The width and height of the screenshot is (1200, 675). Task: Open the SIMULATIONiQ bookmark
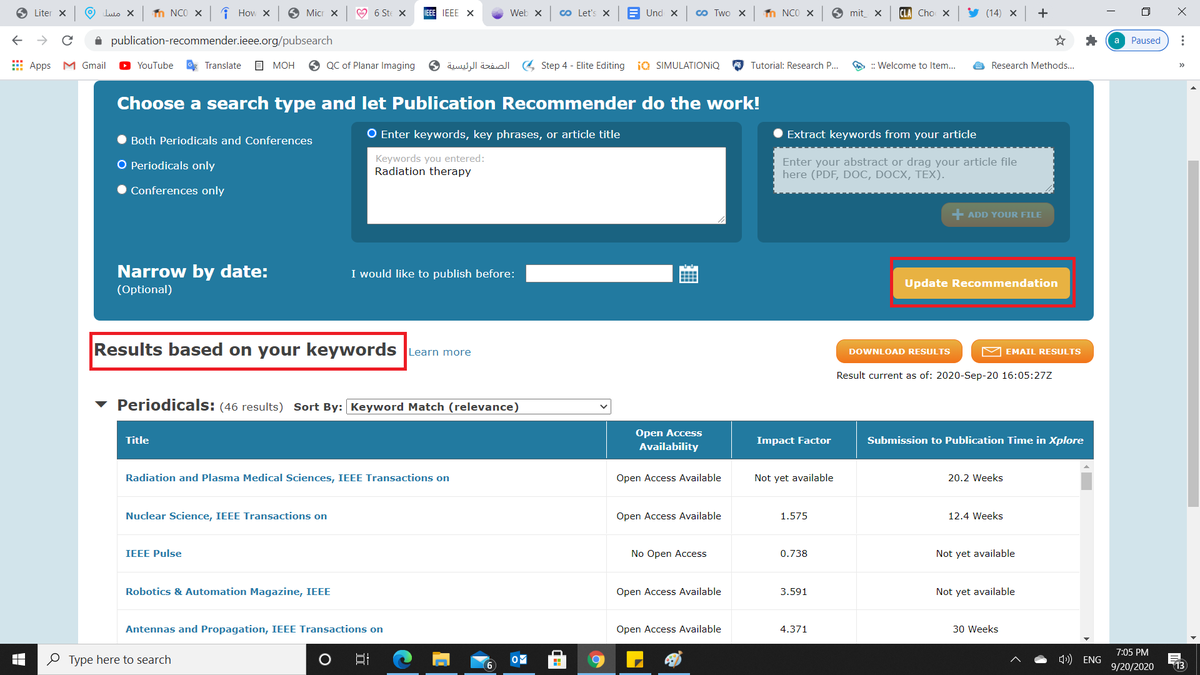(x=678, y=65)
